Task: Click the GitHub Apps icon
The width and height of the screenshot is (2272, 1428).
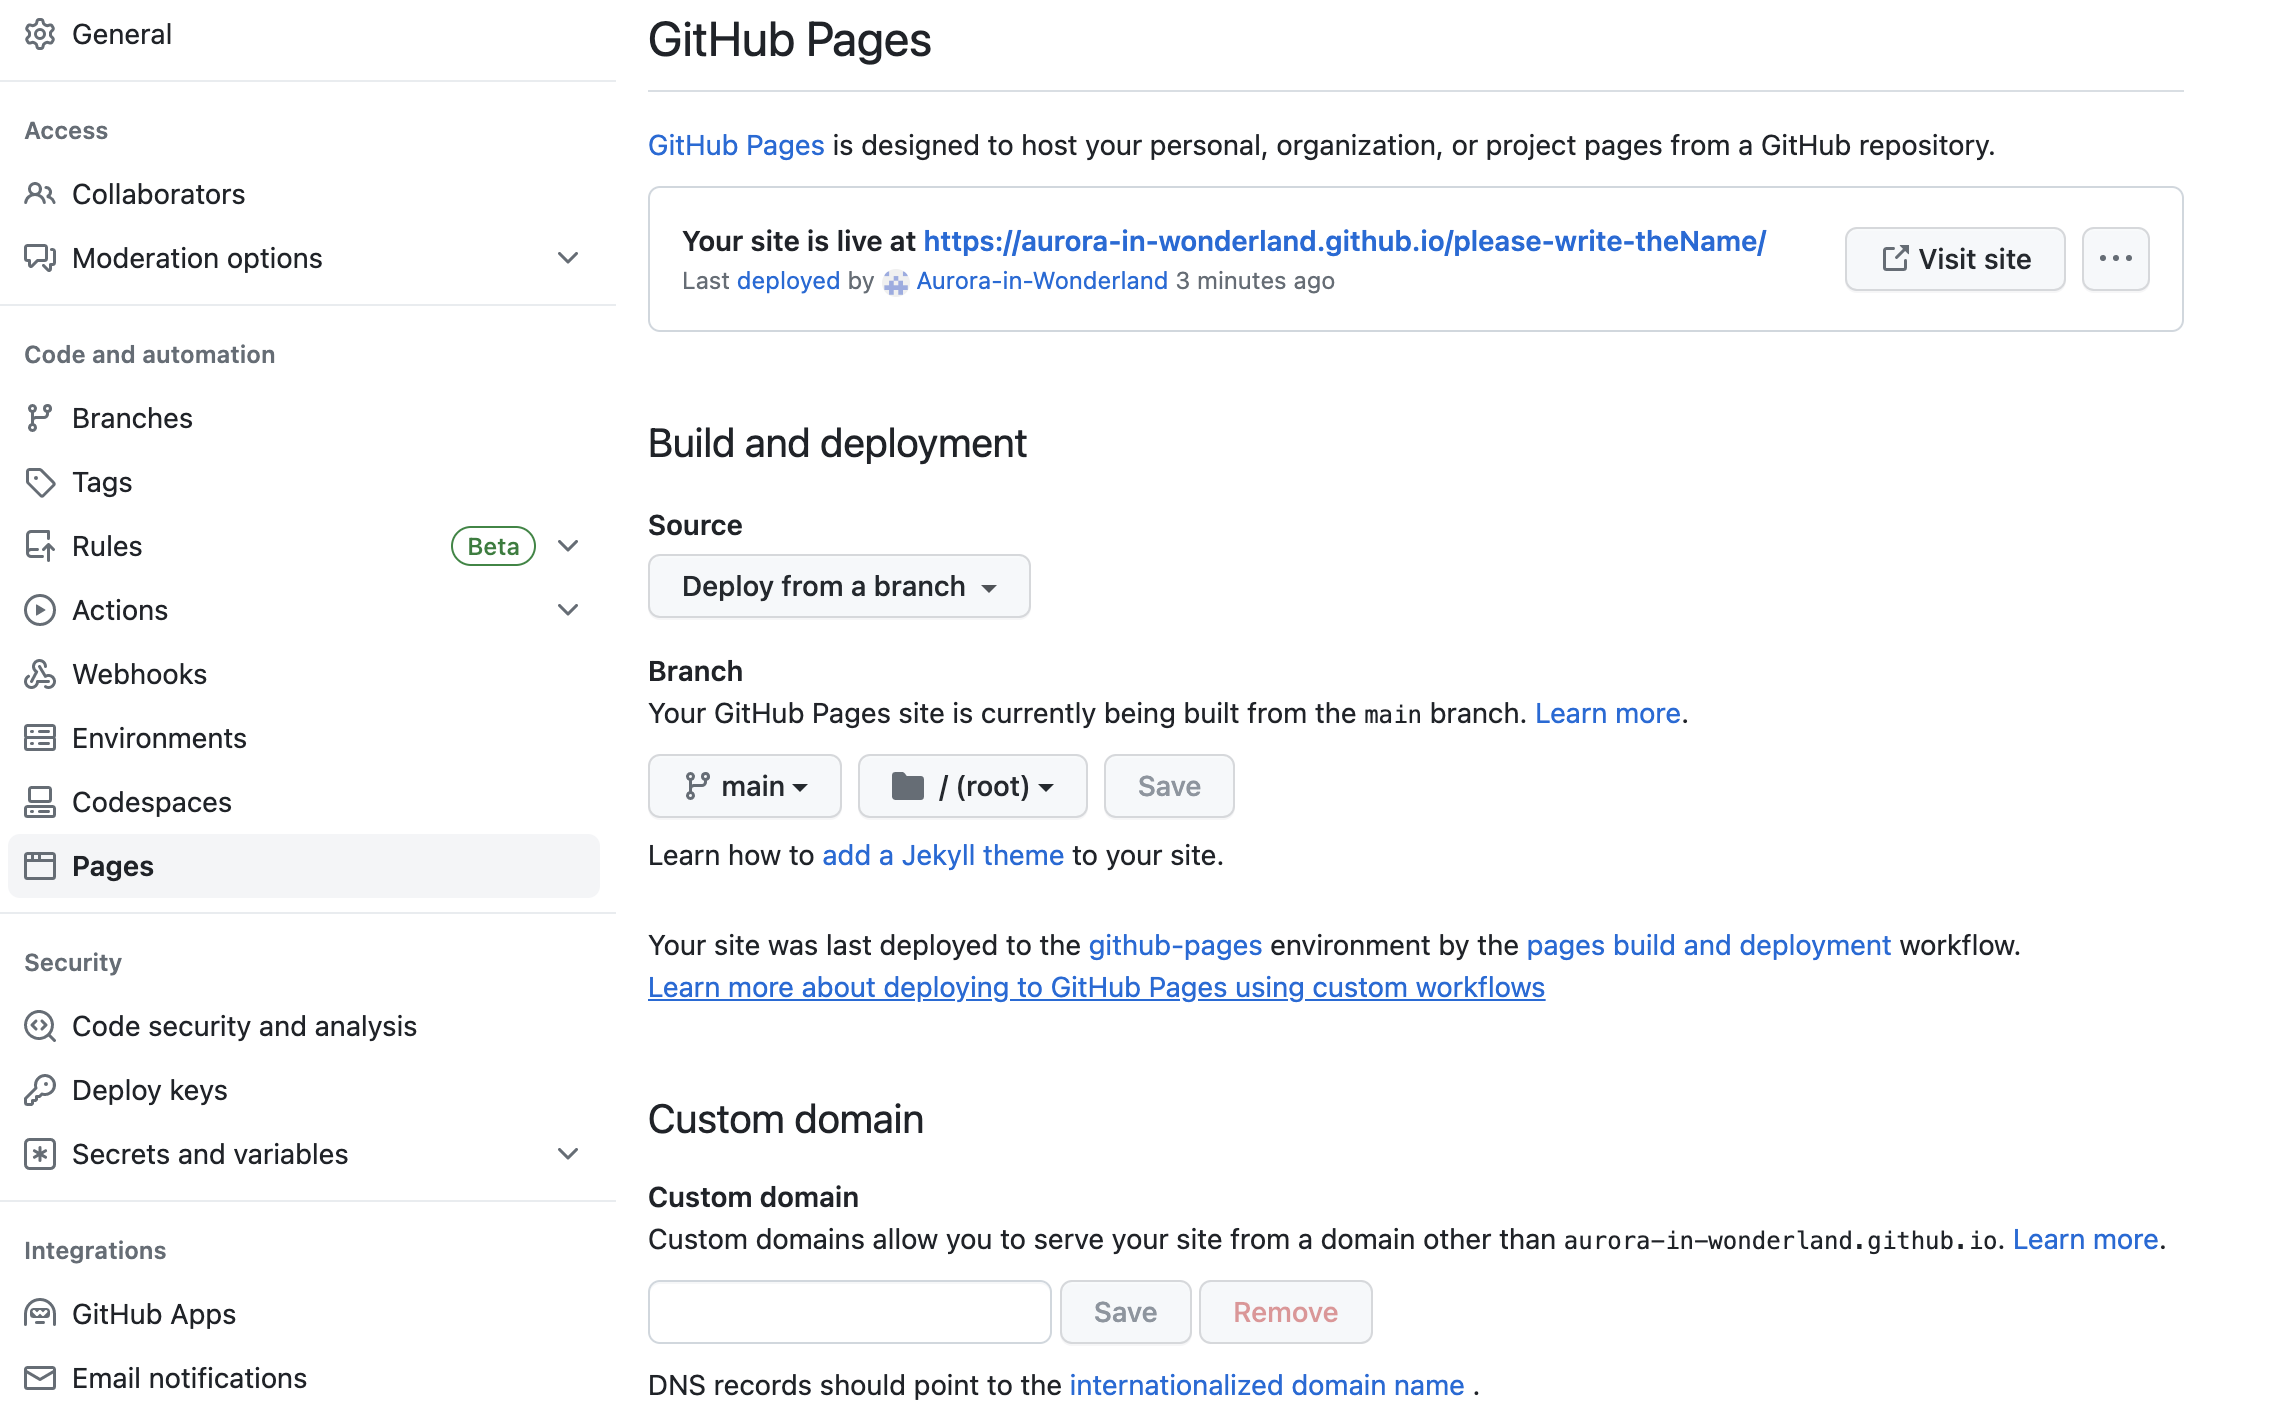Action: click(x=40, y=1314)
